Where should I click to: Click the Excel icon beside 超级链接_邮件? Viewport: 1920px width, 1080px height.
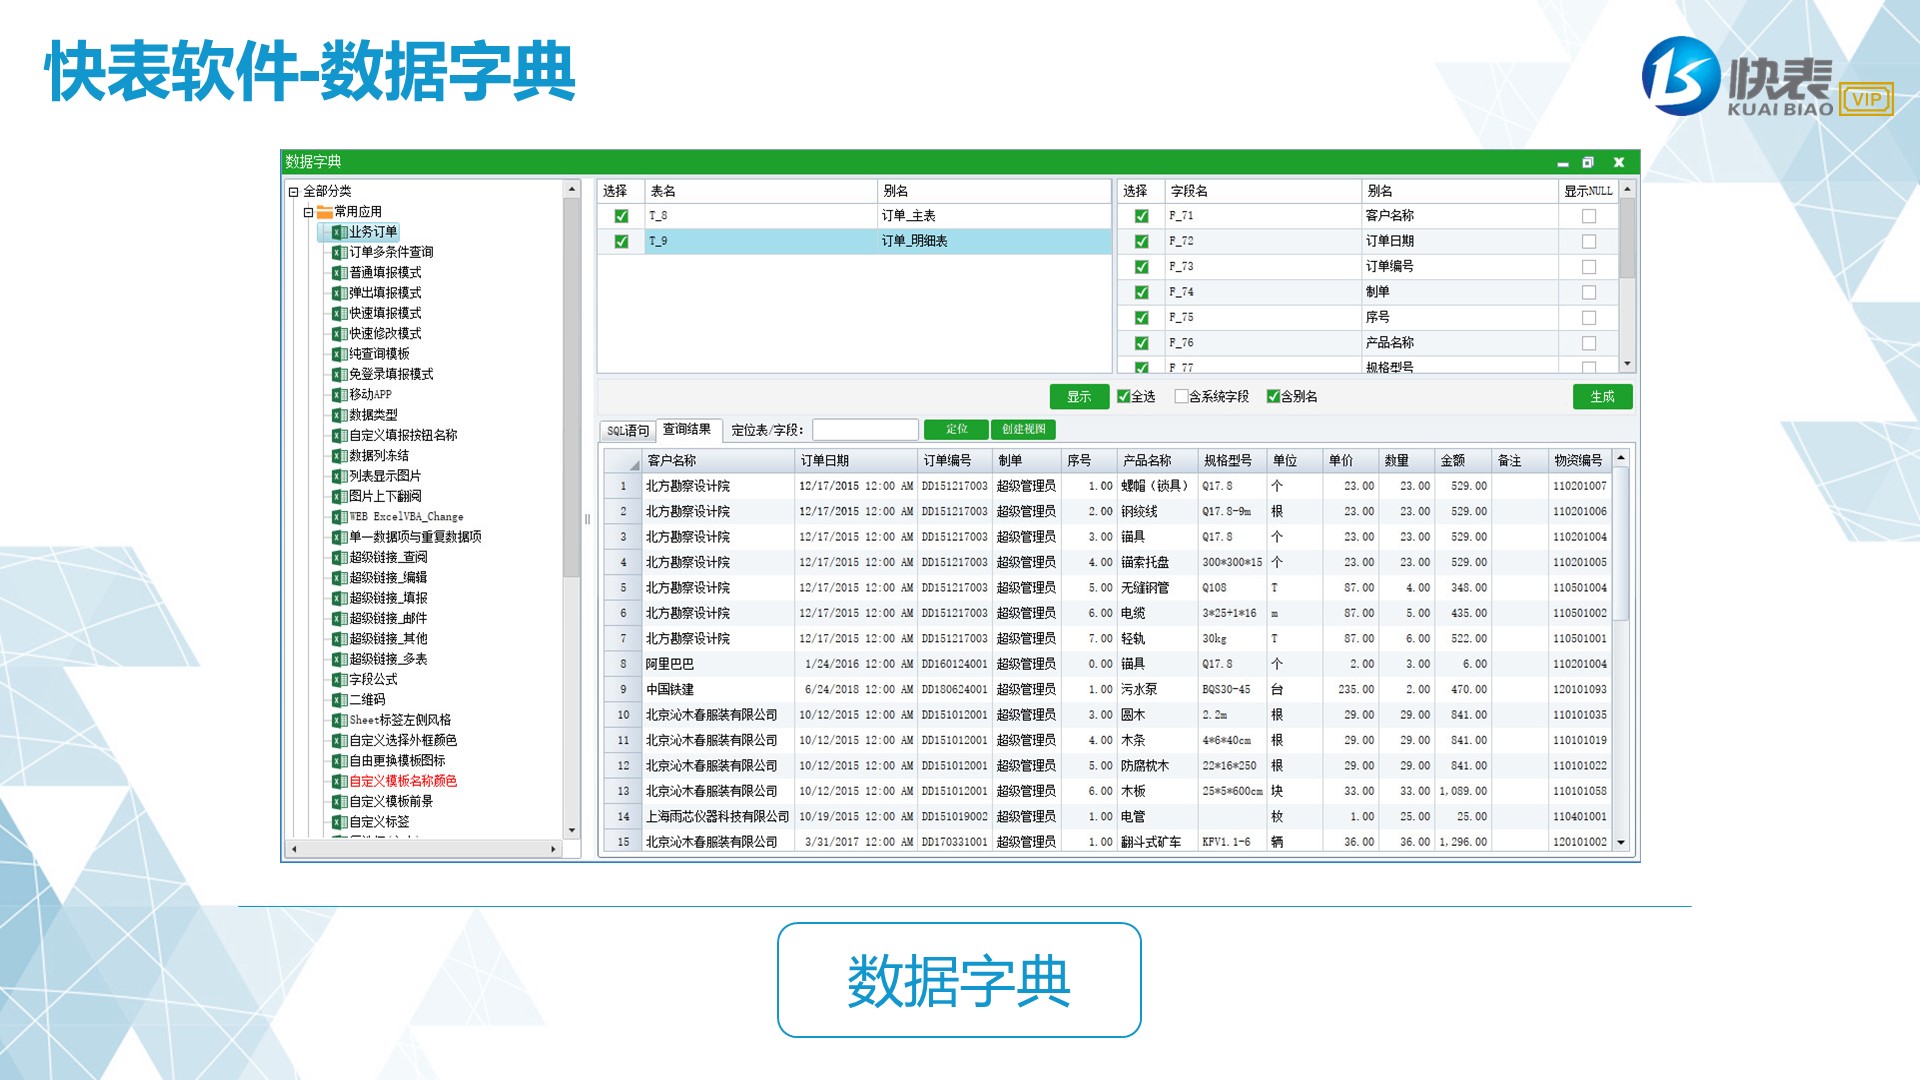(x=339, y=619)
